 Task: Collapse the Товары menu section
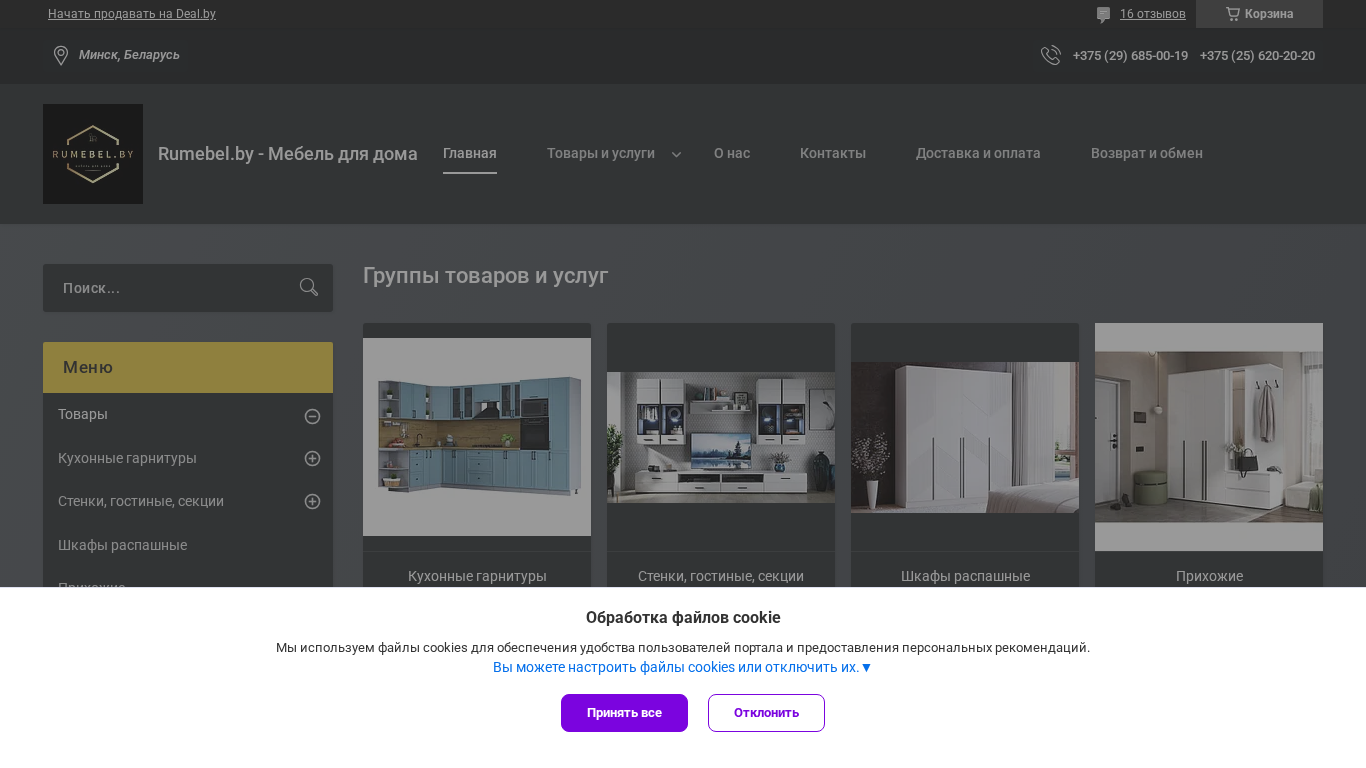coord(312,416)
